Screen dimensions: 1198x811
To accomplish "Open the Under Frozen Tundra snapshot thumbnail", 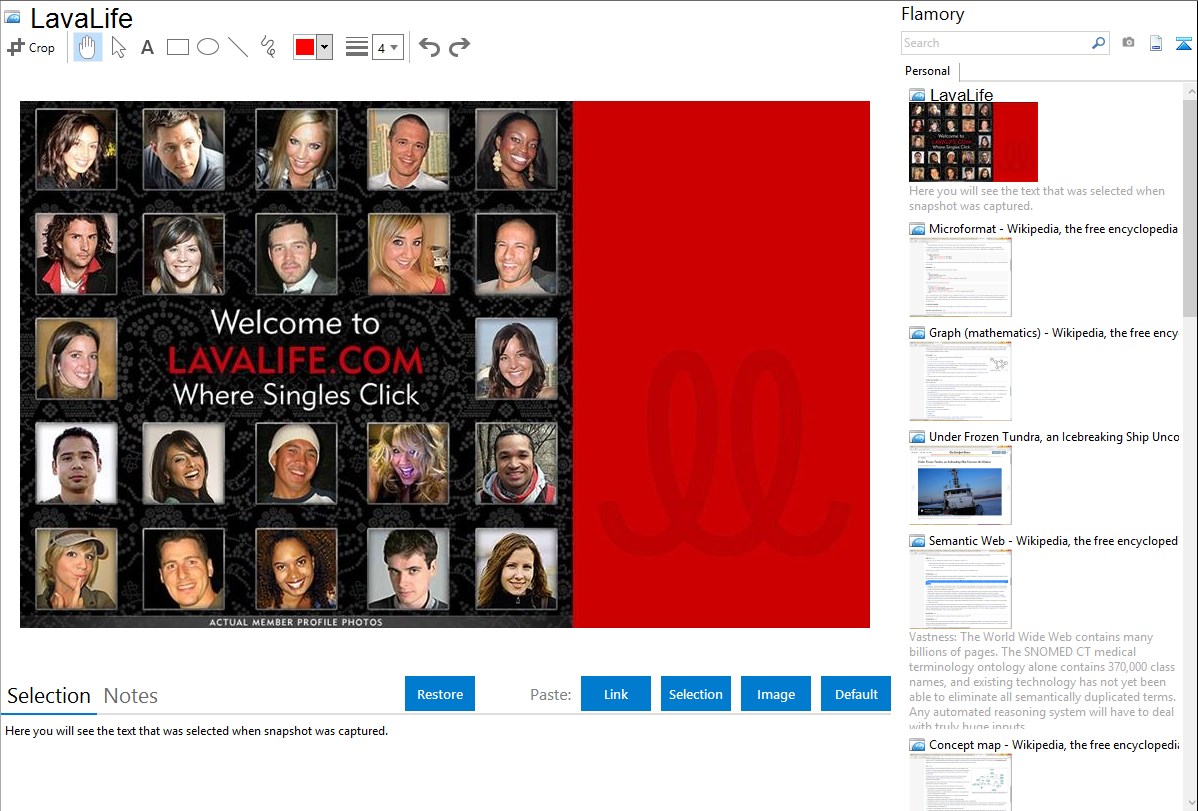I will point(960,485).
